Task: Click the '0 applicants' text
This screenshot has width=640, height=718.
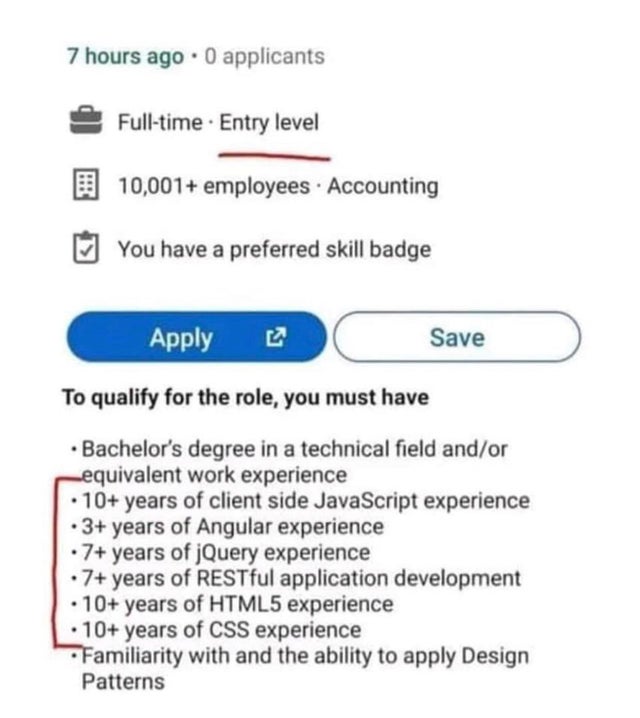Action: point(265,57)
